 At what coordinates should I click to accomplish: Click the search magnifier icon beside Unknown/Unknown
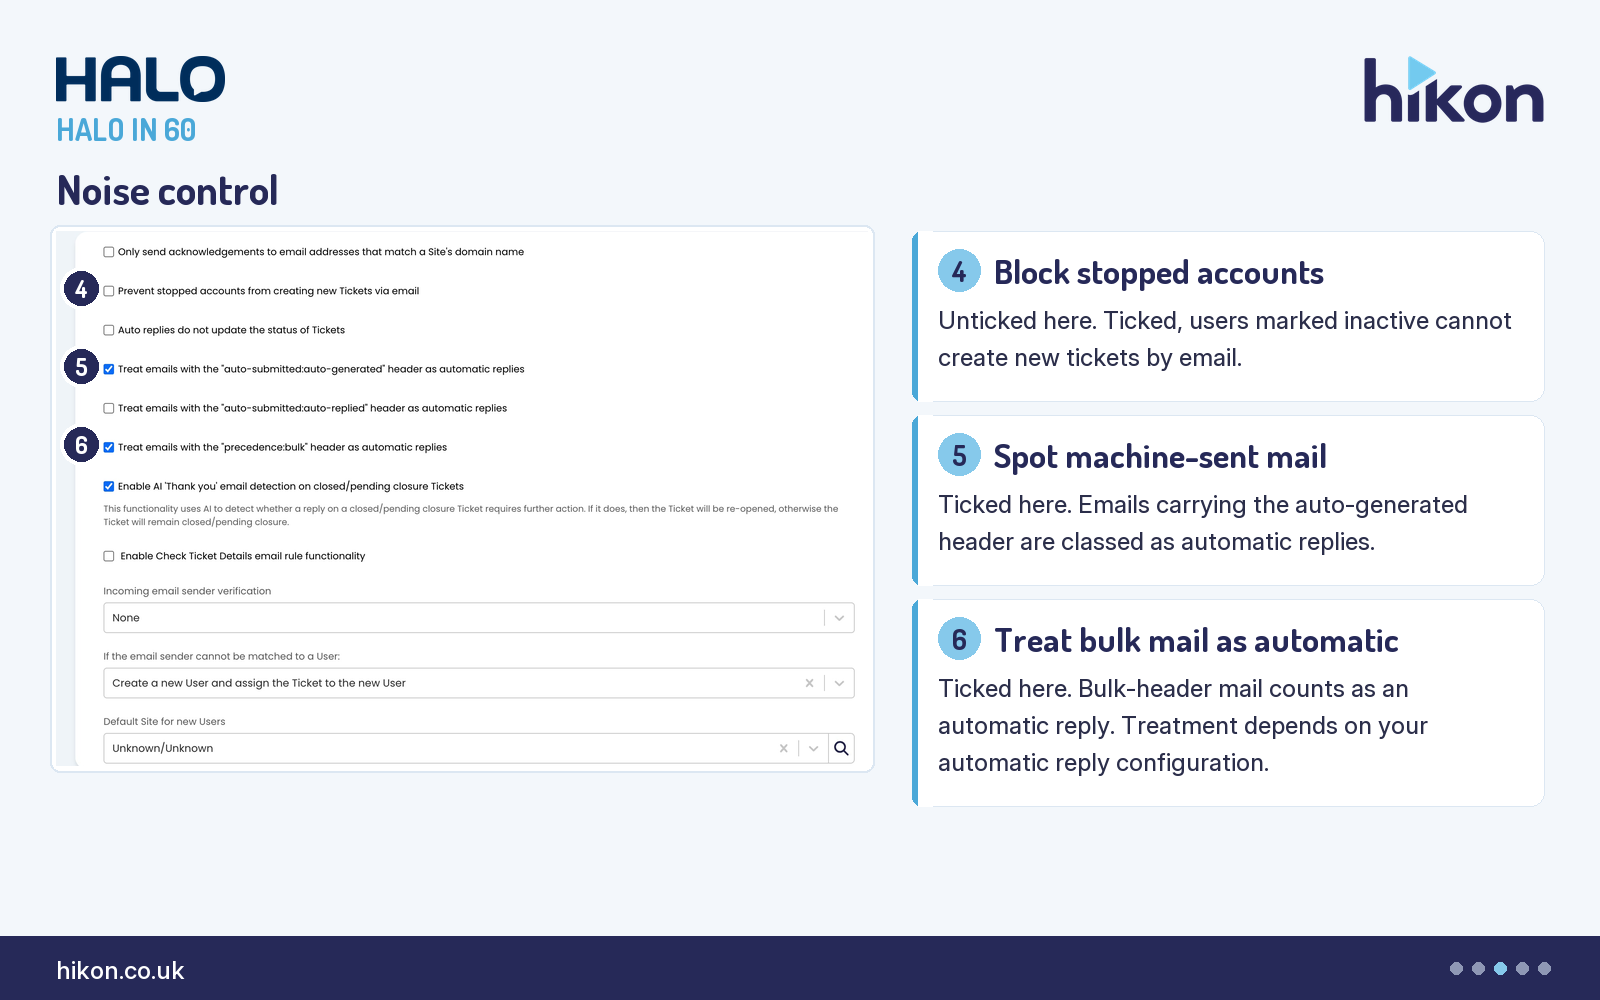(x=841, y=748)
